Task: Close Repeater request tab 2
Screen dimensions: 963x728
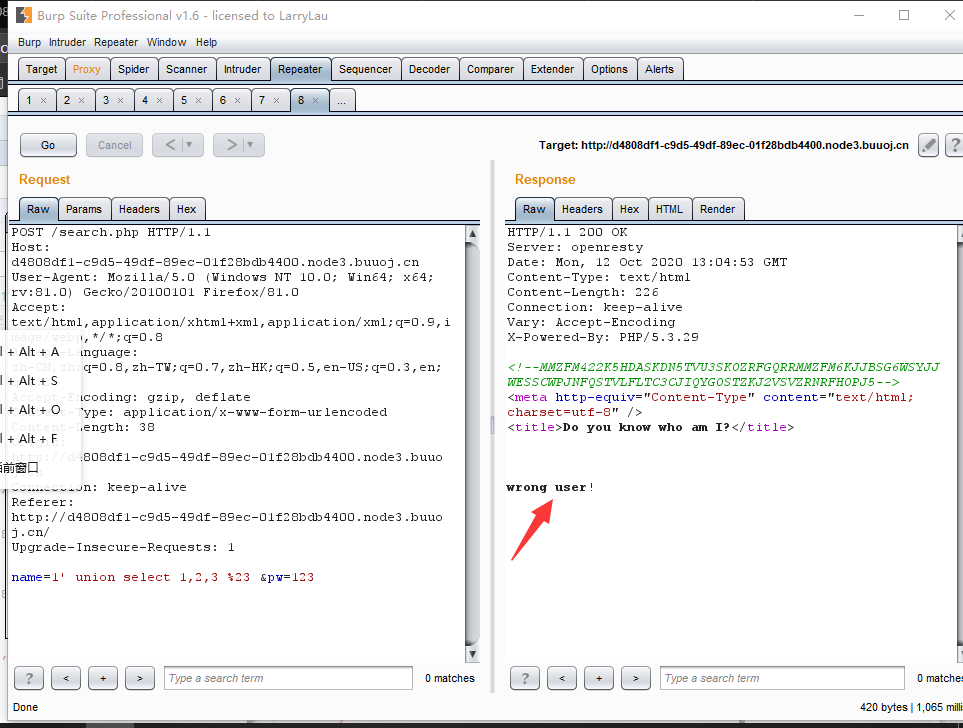Action: (x=81, y=101)
